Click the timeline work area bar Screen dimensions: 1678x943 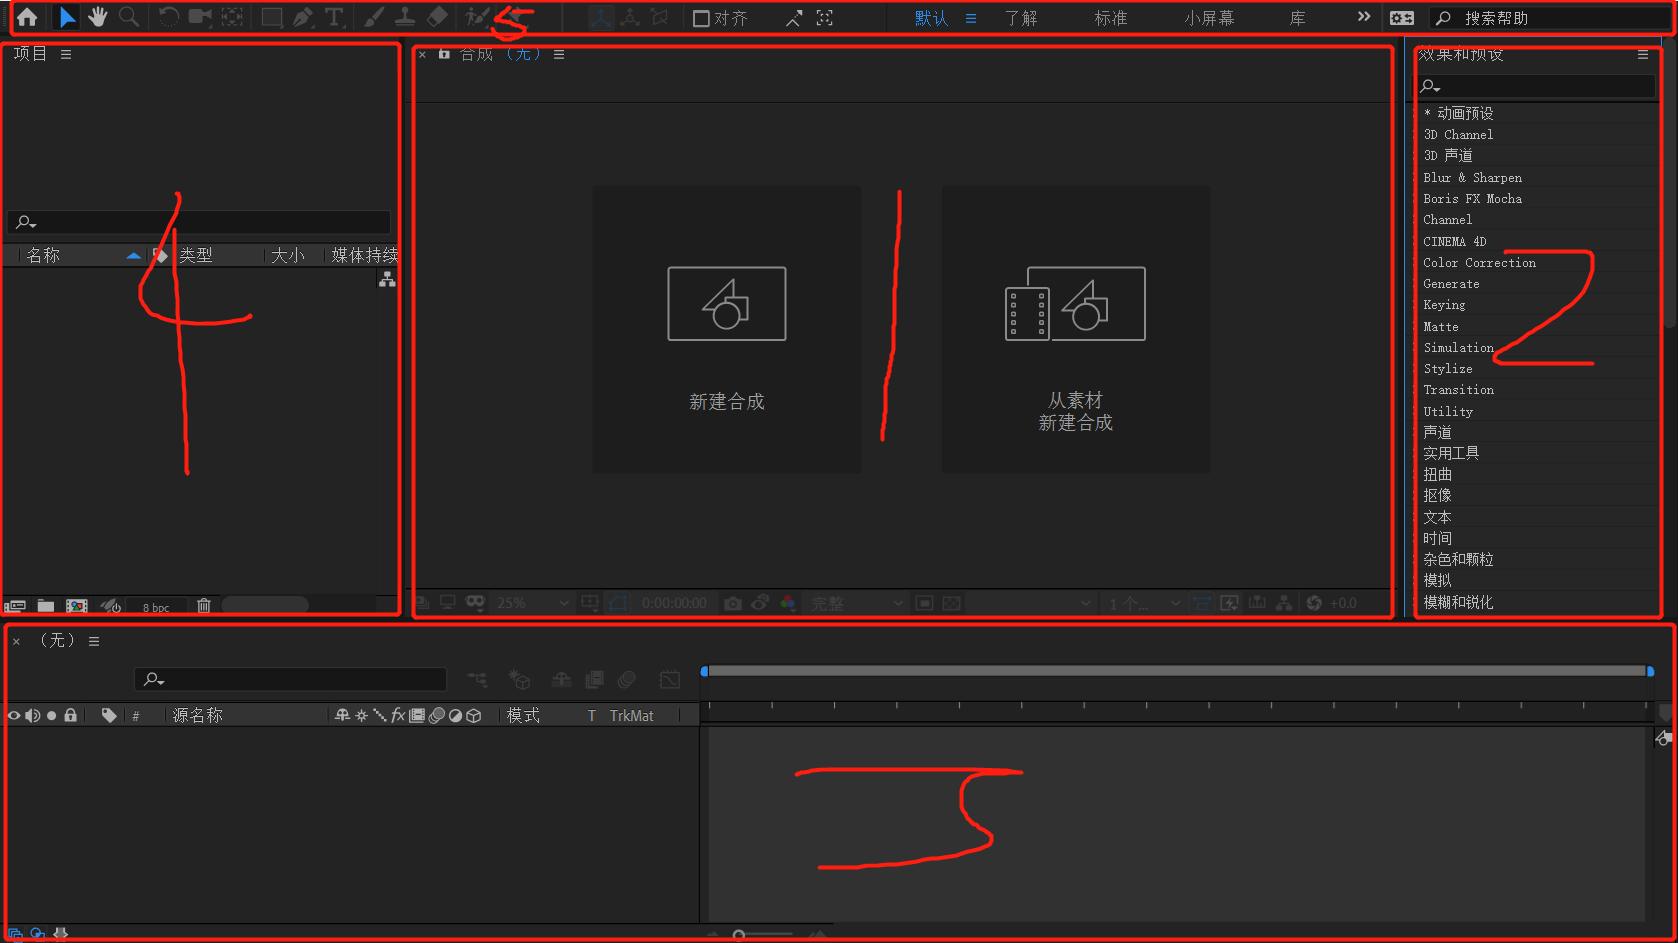point(1177,671)
